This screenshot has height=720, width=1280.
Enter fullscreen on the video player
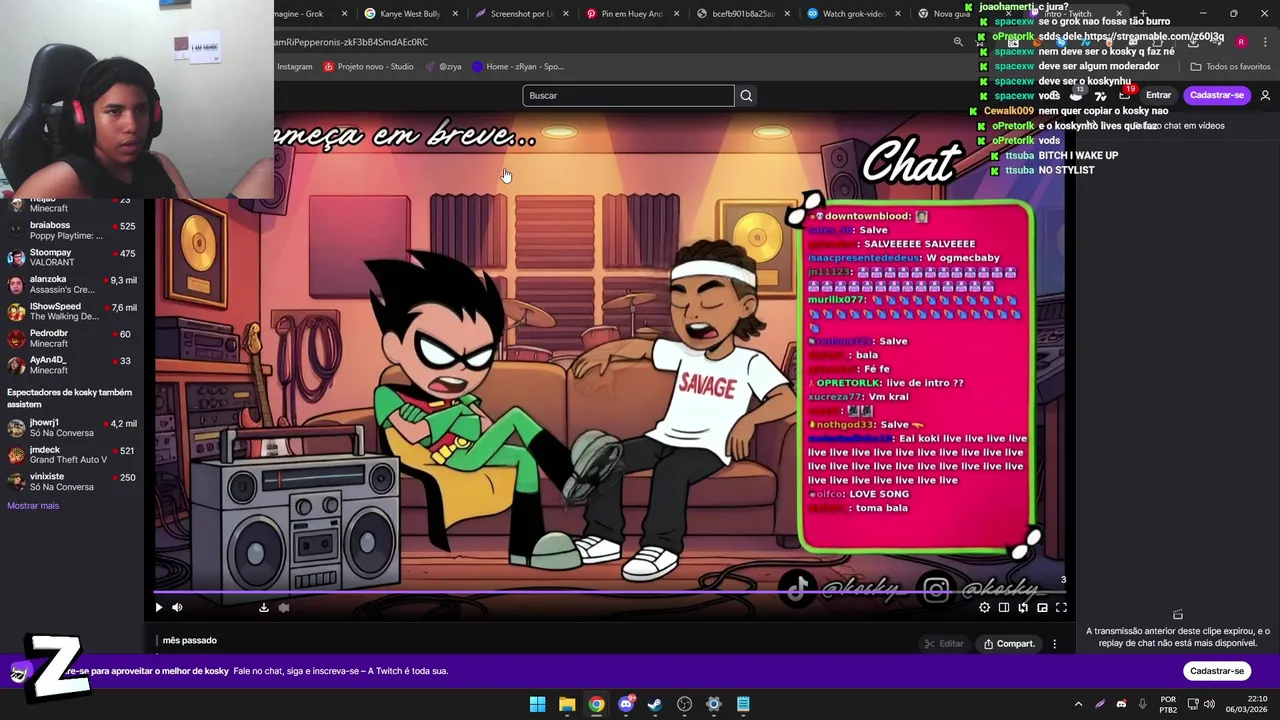tap(1061, 607)
